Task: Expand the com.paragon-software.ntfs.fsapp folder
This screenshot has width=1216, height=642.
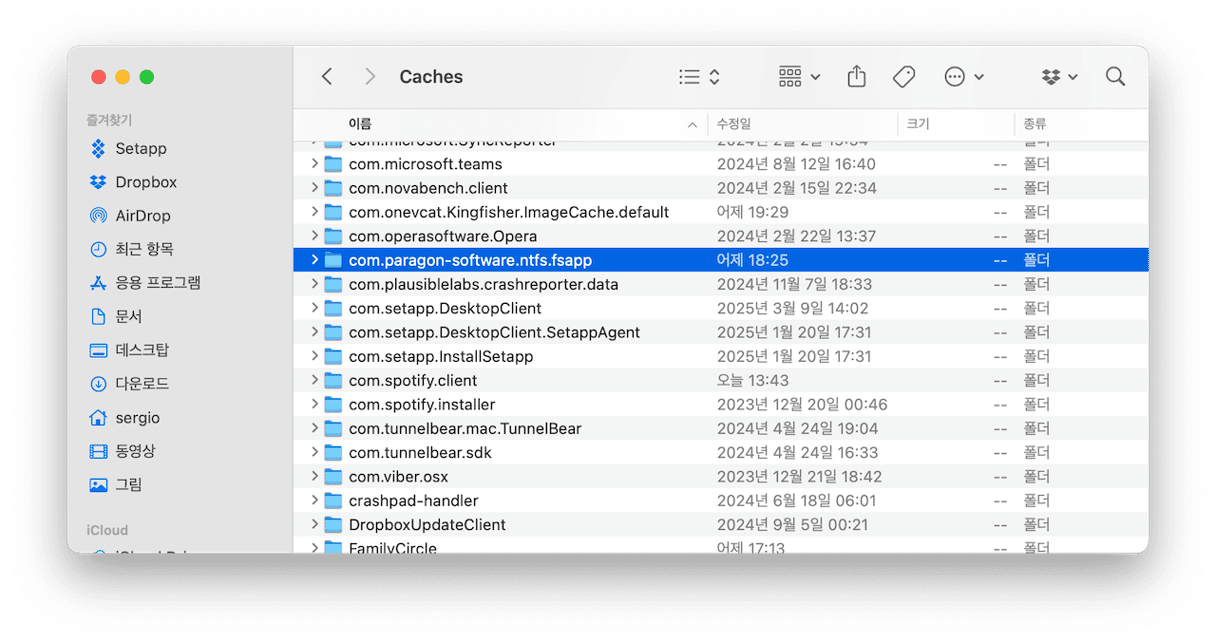Action: [x=314, y=260]
